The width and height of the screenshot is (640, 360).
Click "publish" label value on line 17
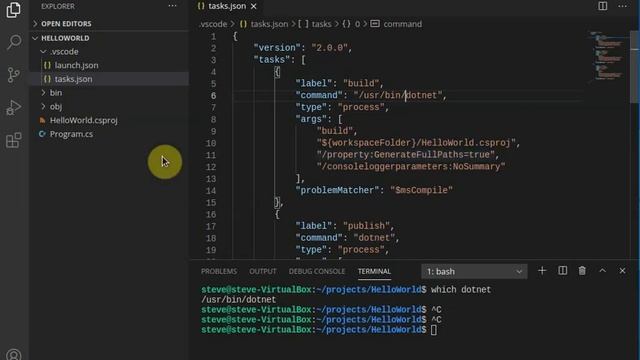click(x=366, y=226)
